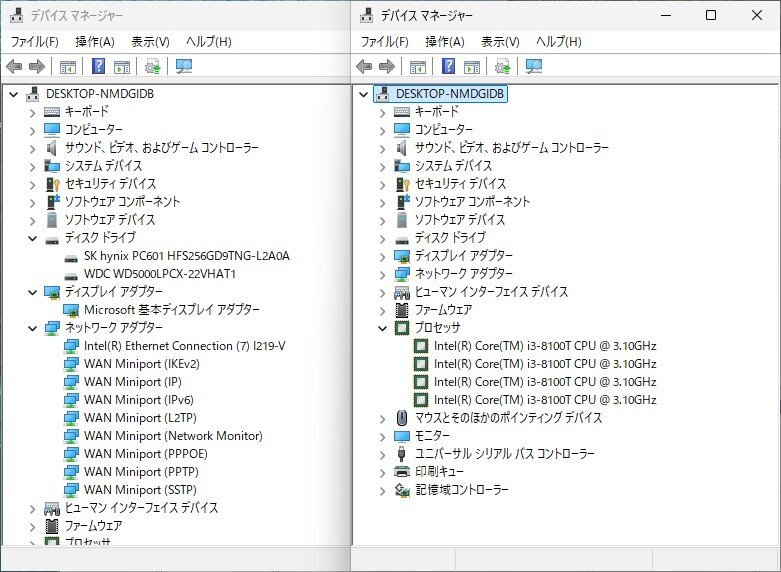Select last Intel Core i3-8100T processor entry
This screenshot has width=781, height=572.
pos(545,400)
